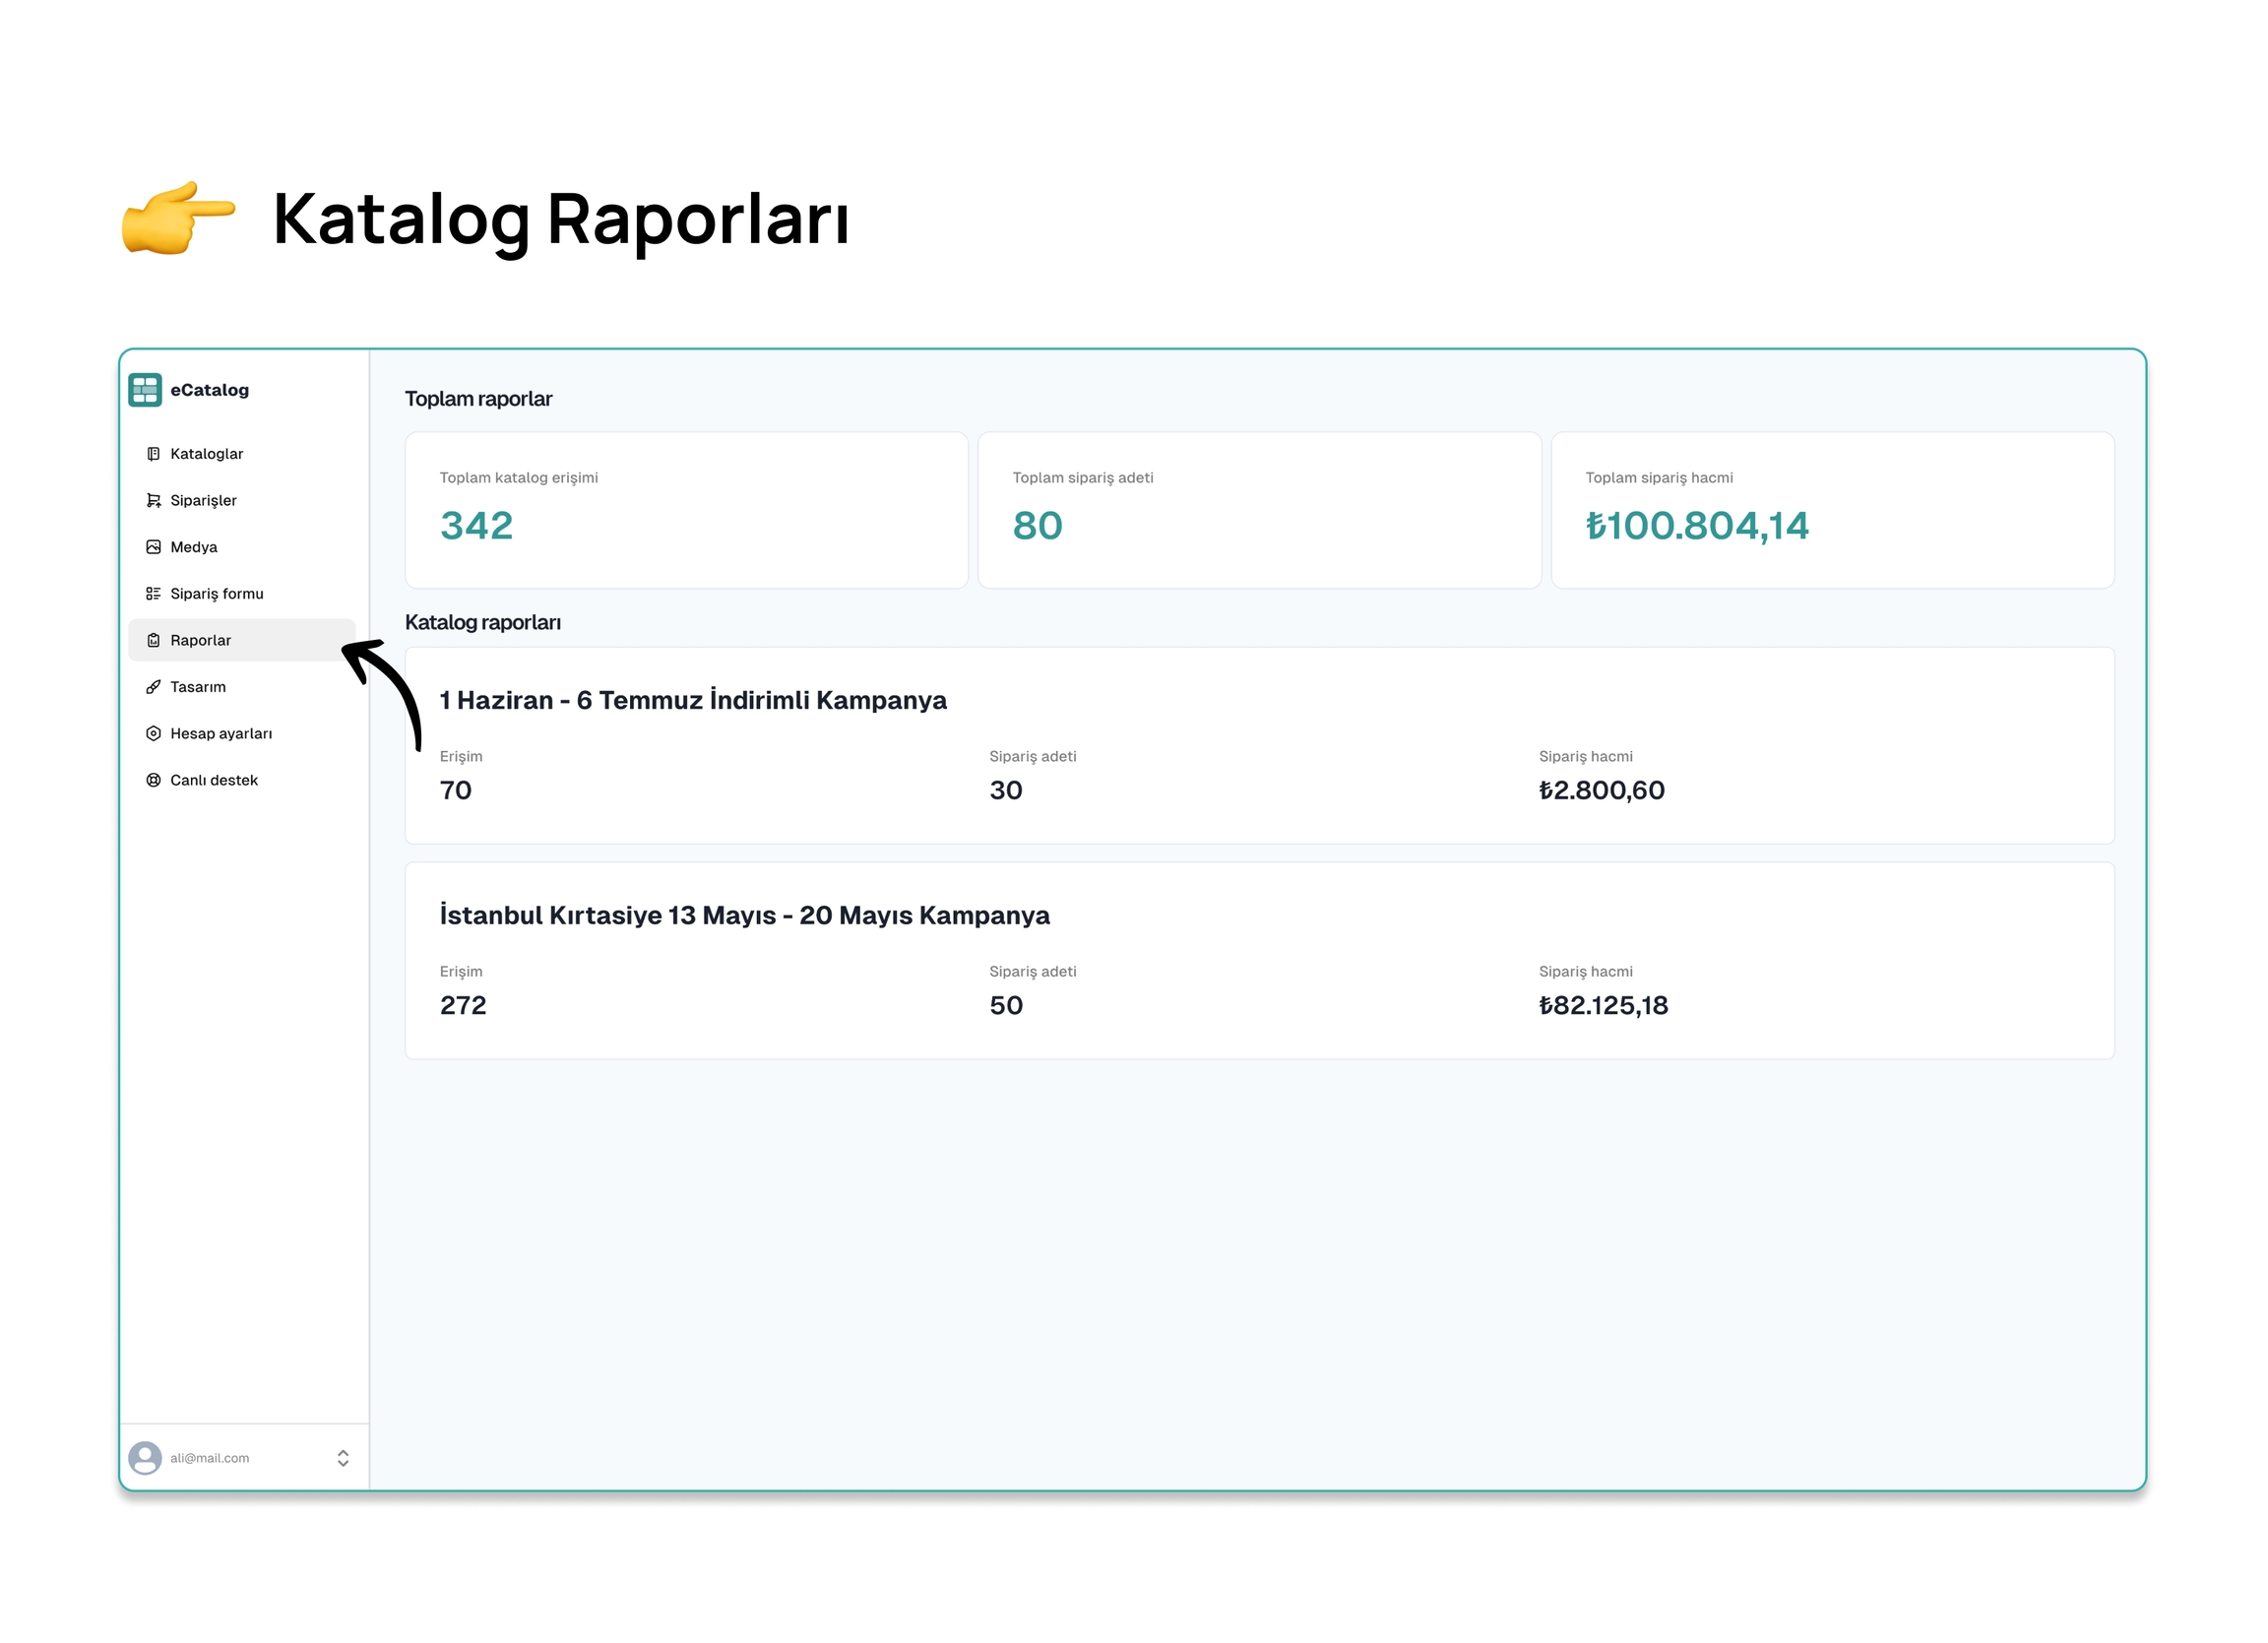Click the Toplam sipariş adeti card
This screenshot has width=2268, height=1643.
pyautogui.click(x=1259, y=510)
